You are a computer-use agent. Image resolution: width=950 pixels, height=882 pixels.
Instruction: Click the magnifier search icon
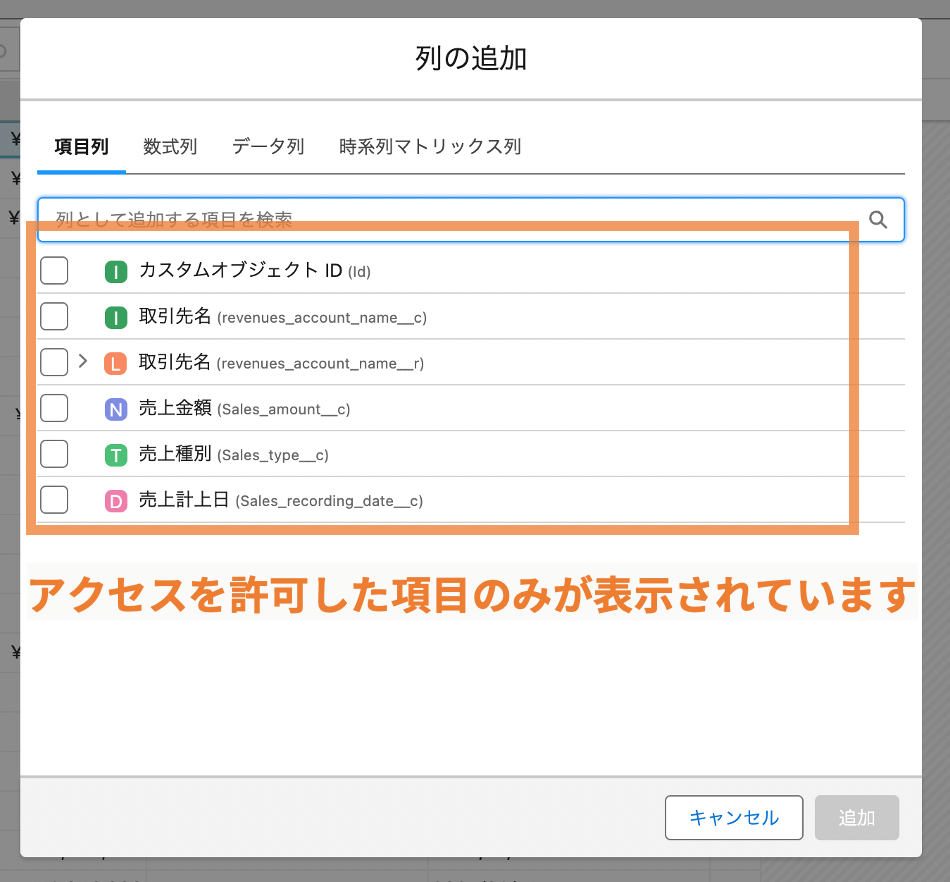(x=877, y=219)
